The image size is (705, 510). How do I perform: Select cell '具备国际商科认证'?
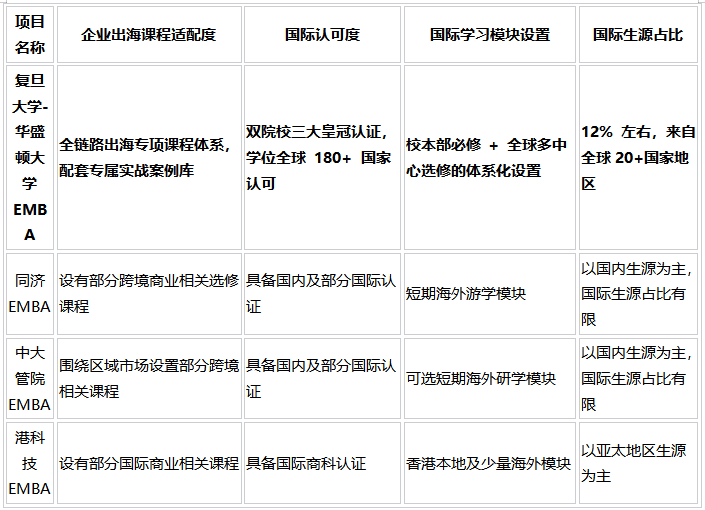pyautogui.click(x=322, y=463)
